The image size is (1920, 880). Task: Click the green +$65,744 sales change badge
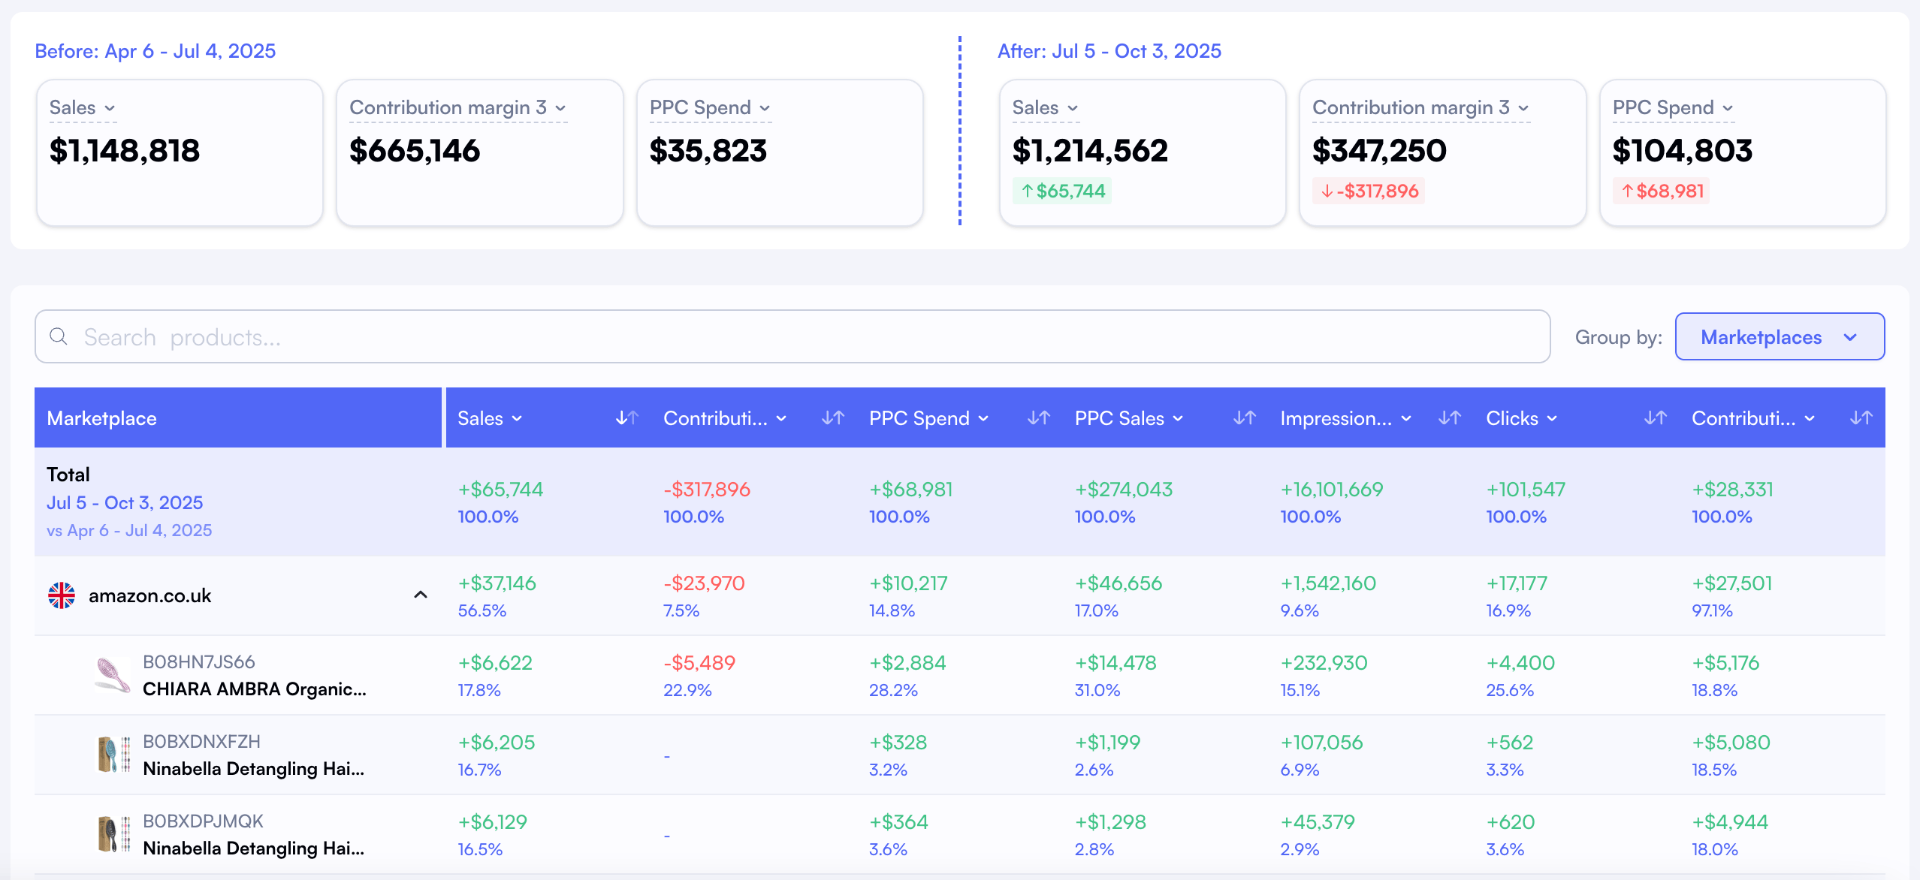1062,191
